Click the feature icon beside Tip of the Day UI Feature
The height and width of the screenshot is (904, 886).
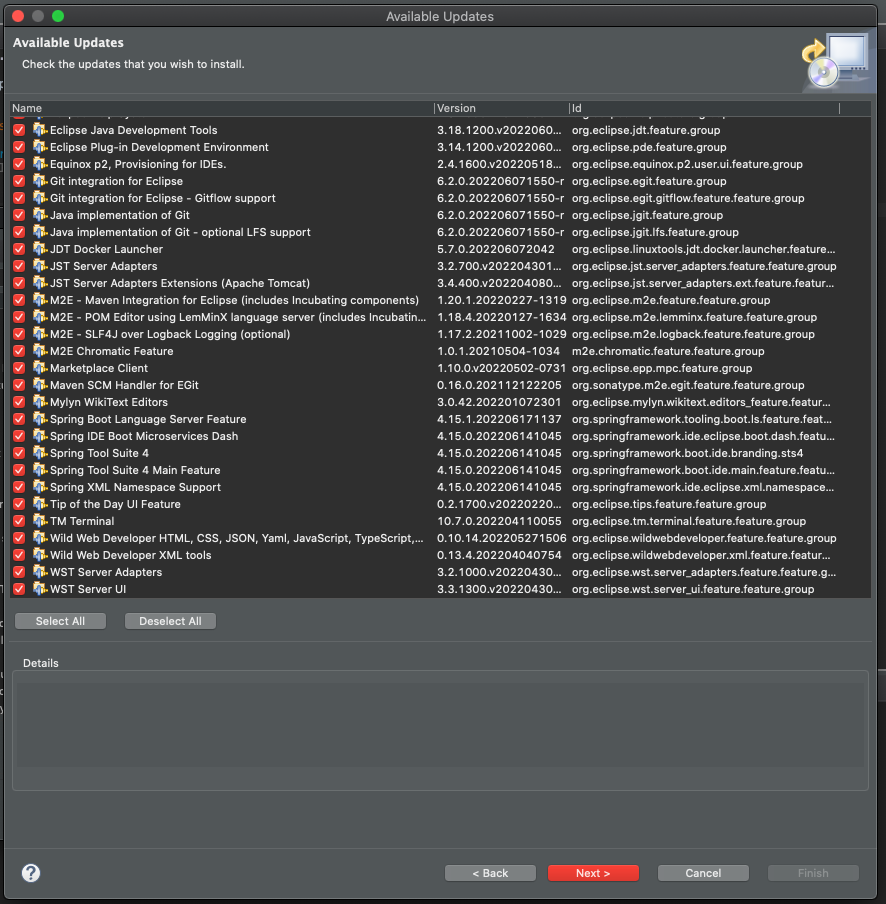point(40,504)
